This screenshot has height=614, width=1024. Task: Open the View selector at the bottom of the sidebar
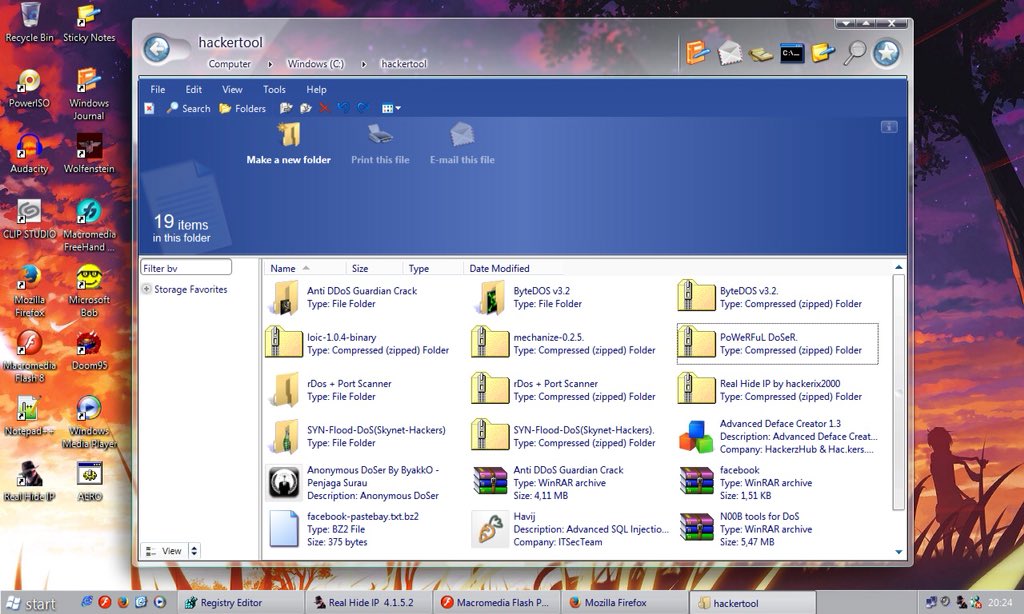[x=170, y=550]
